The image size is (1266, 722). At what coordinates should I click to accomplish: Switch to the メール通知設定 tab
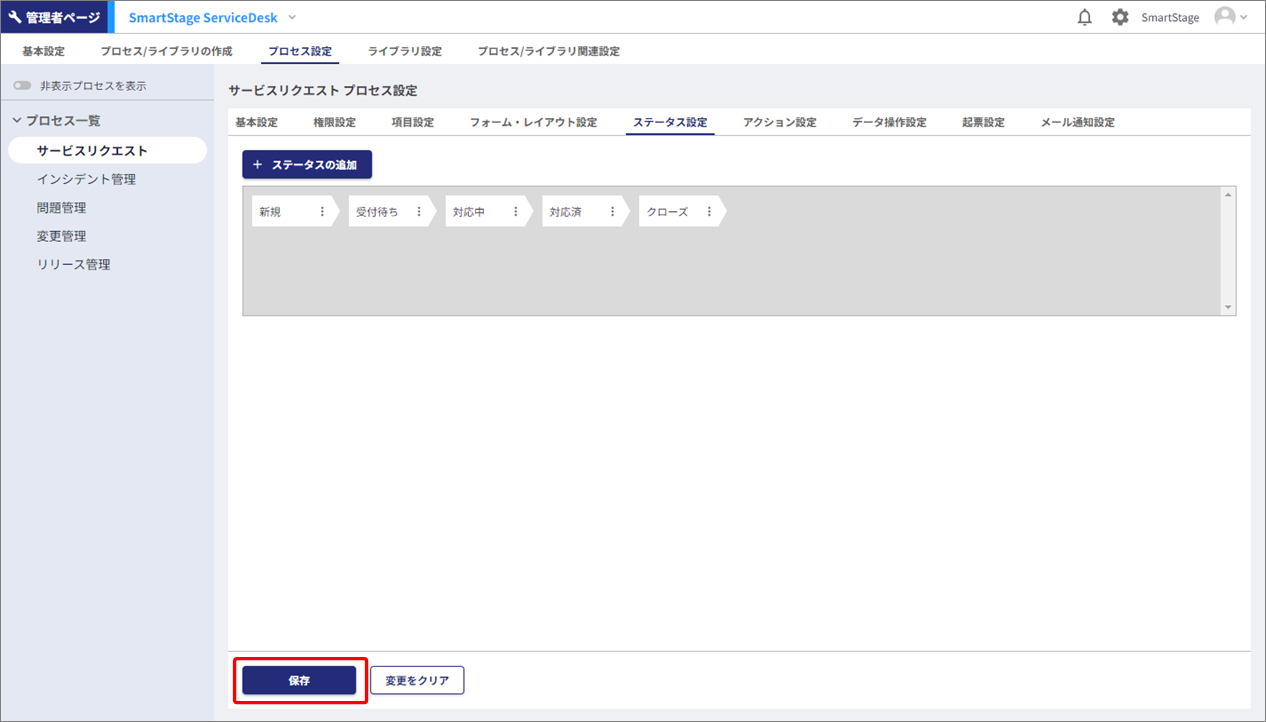point(1077,122)
